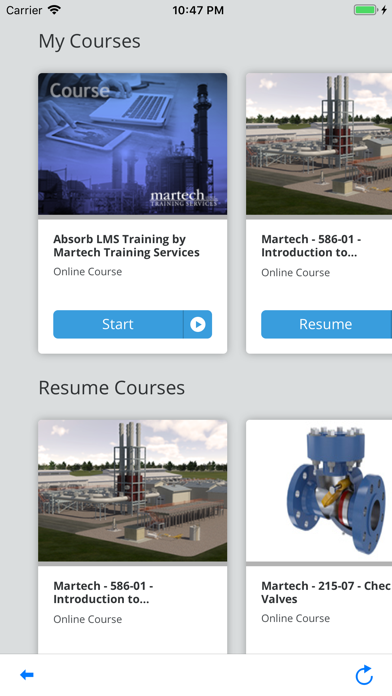Image resolution: width=392 pixels, height=696 pixels.
Task: Select 'Martech - 586-01' title in My Courses
Action: (x=311, y=246)
